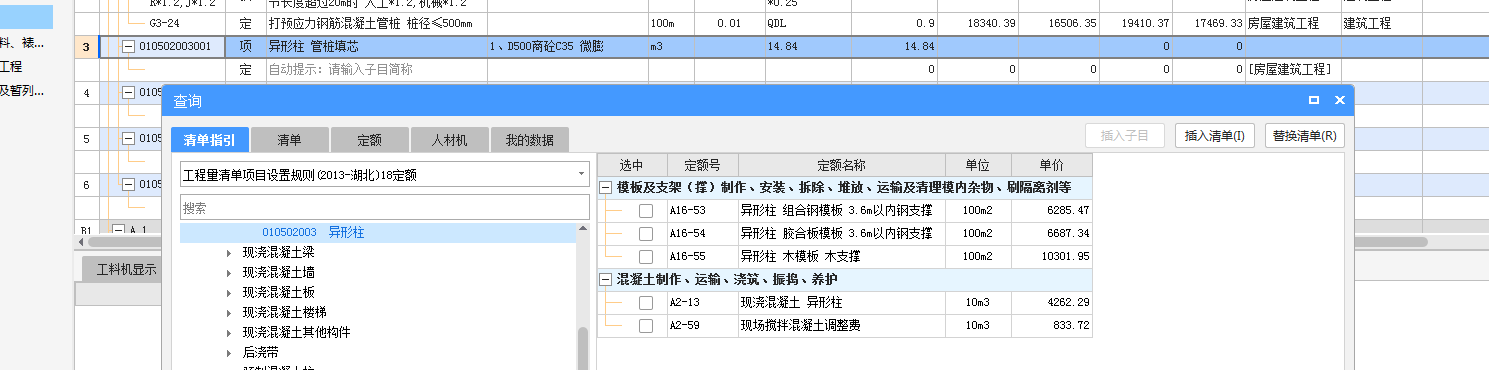This screenshot has height=370, width=1489.
Task: Collapse the 混凝土制作、运输、浇筑 group
Action: pyautogui.click(x=606, y=280)
